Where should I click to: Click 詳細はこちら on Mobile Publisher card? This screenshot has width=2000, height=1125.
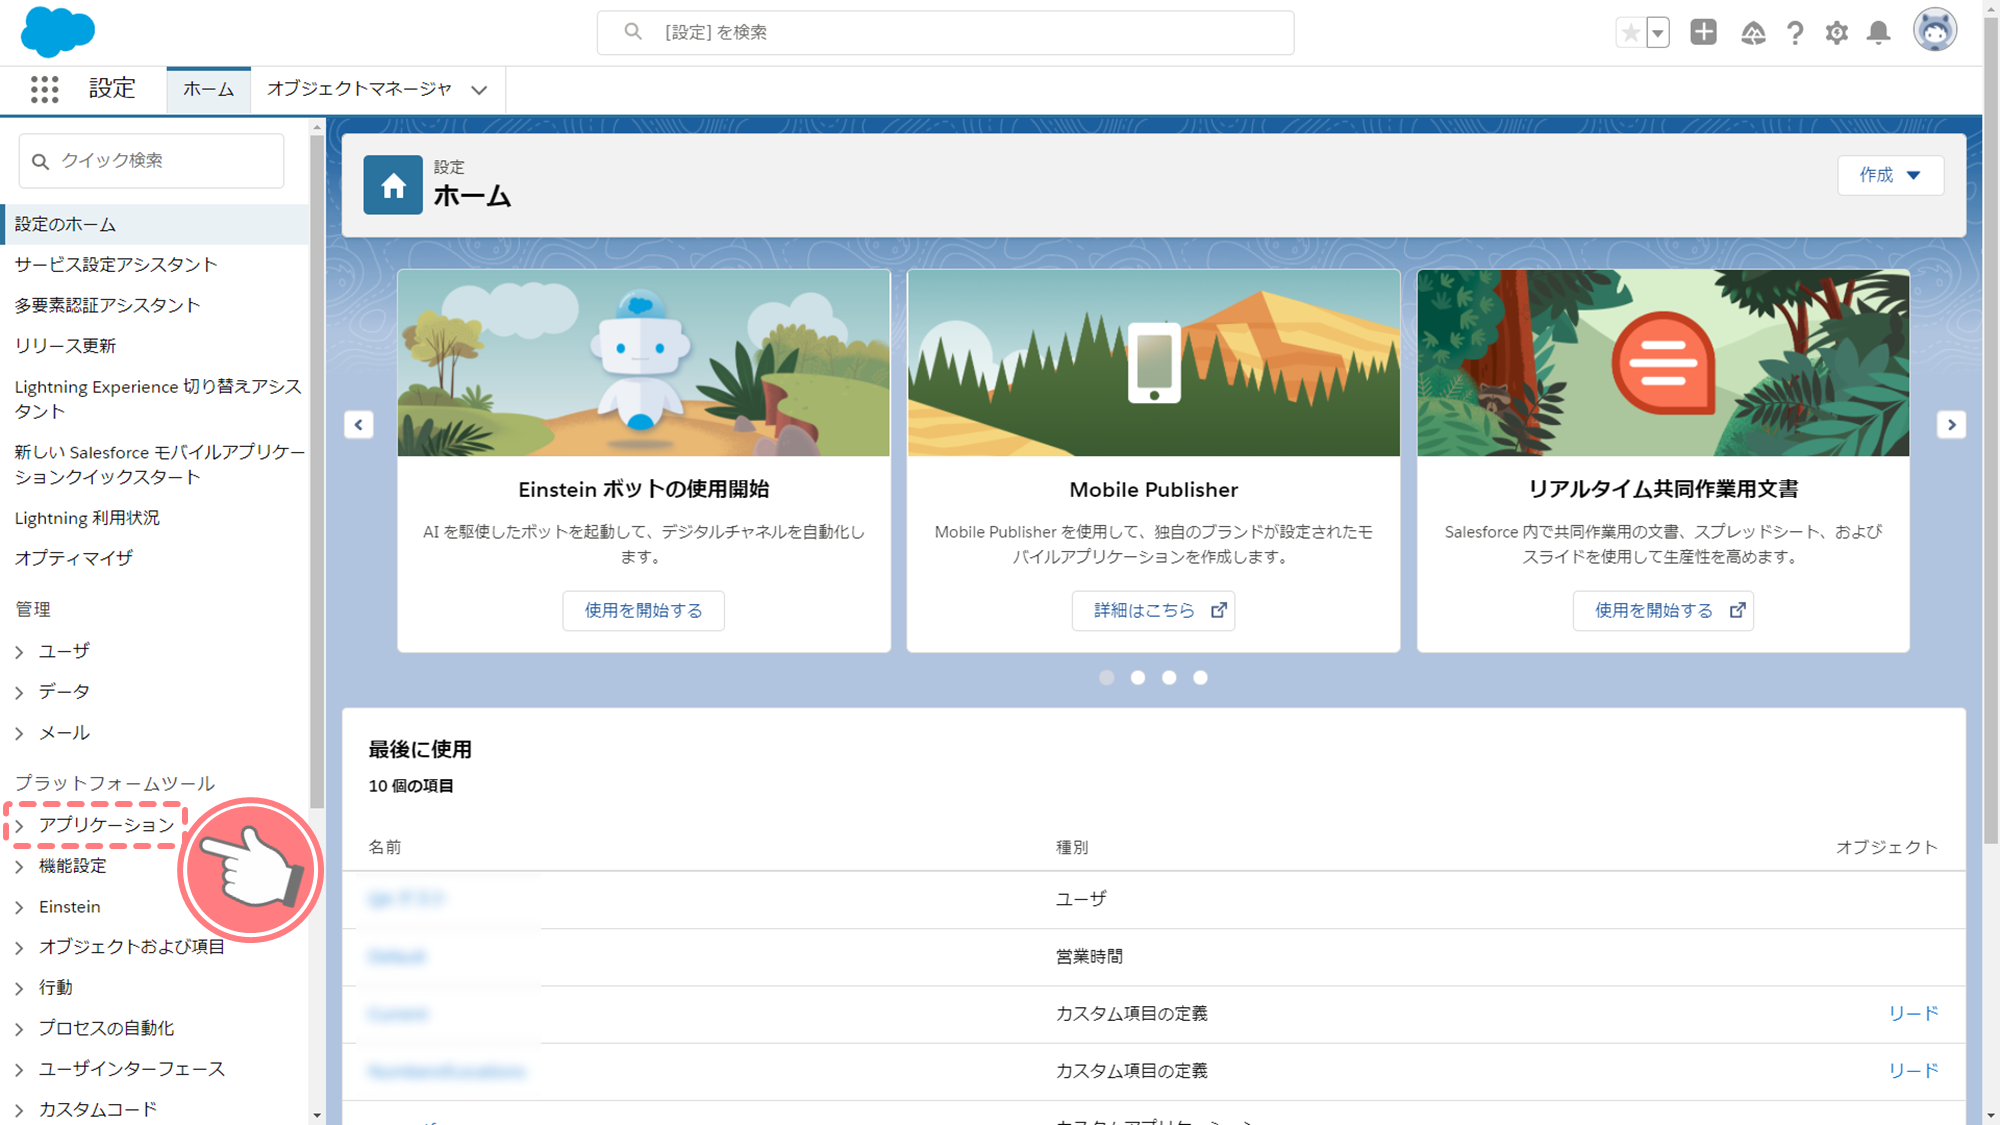coord(1153,610)
